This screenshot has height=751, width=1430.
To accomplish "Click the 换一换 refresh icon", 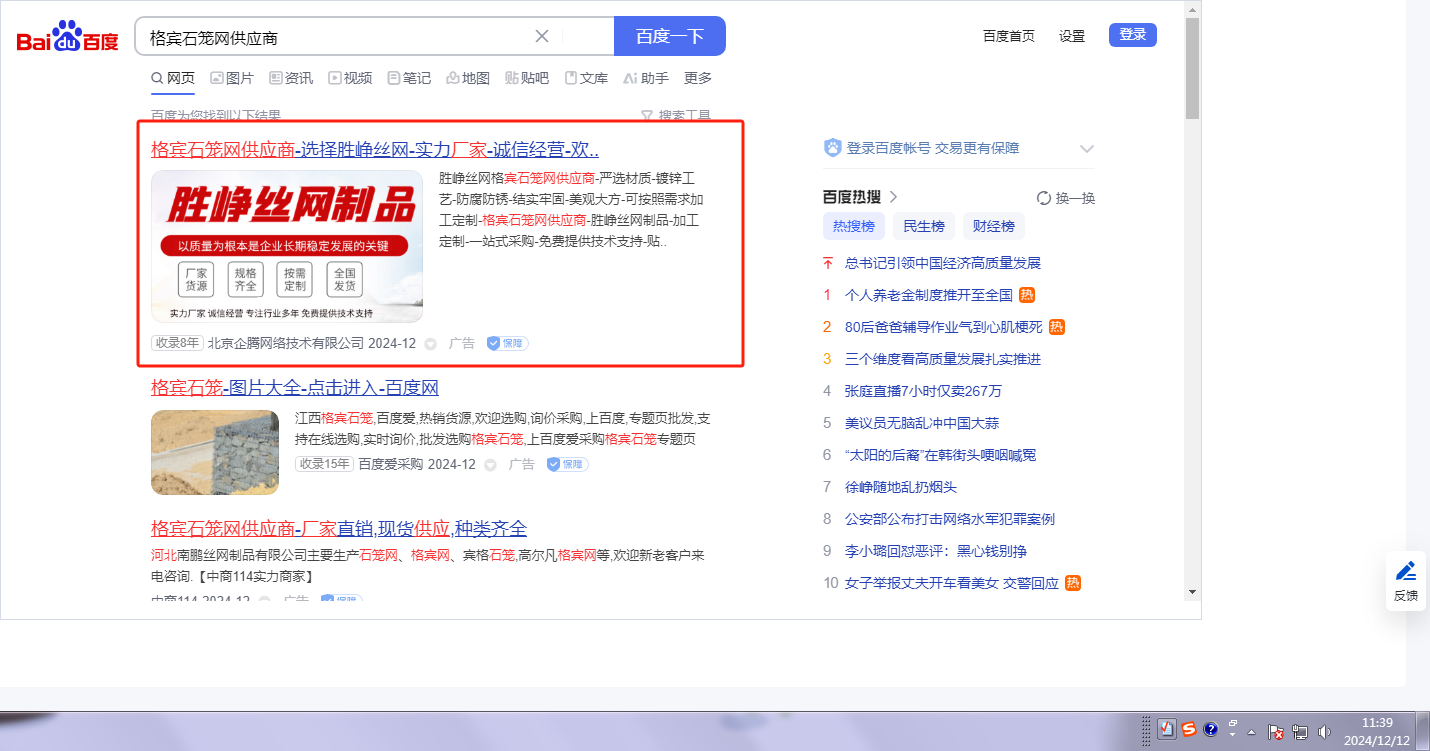I will point(1044,198).
